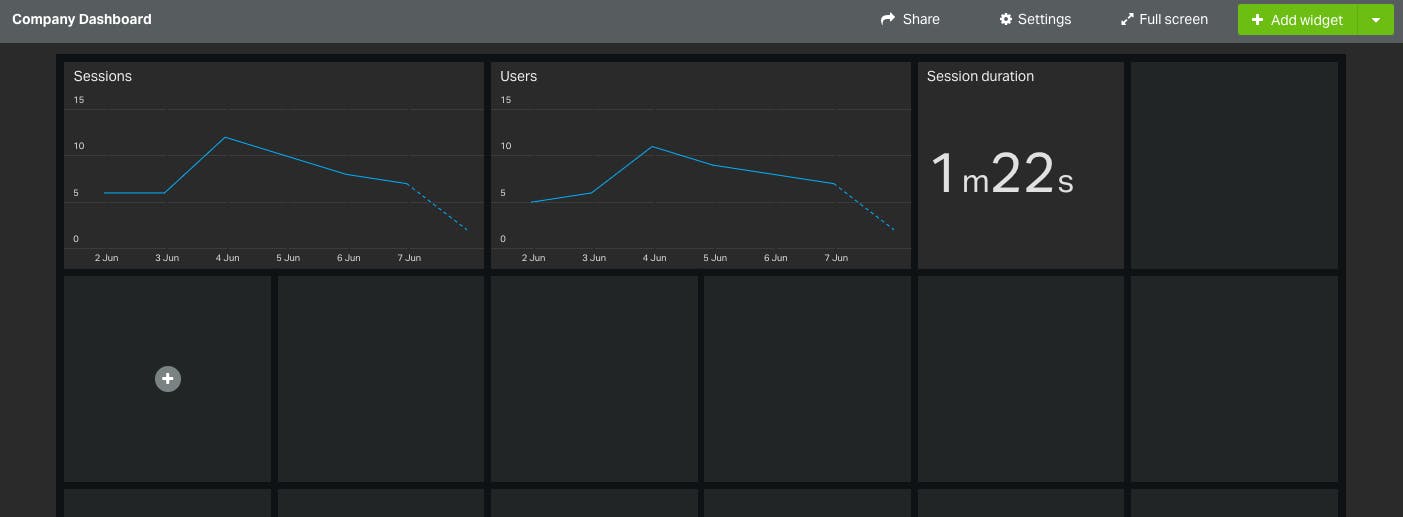Click the plus icon on Add widget
The height and width of the screenshot is (517, 1403).
click(x=1257, y=20)
